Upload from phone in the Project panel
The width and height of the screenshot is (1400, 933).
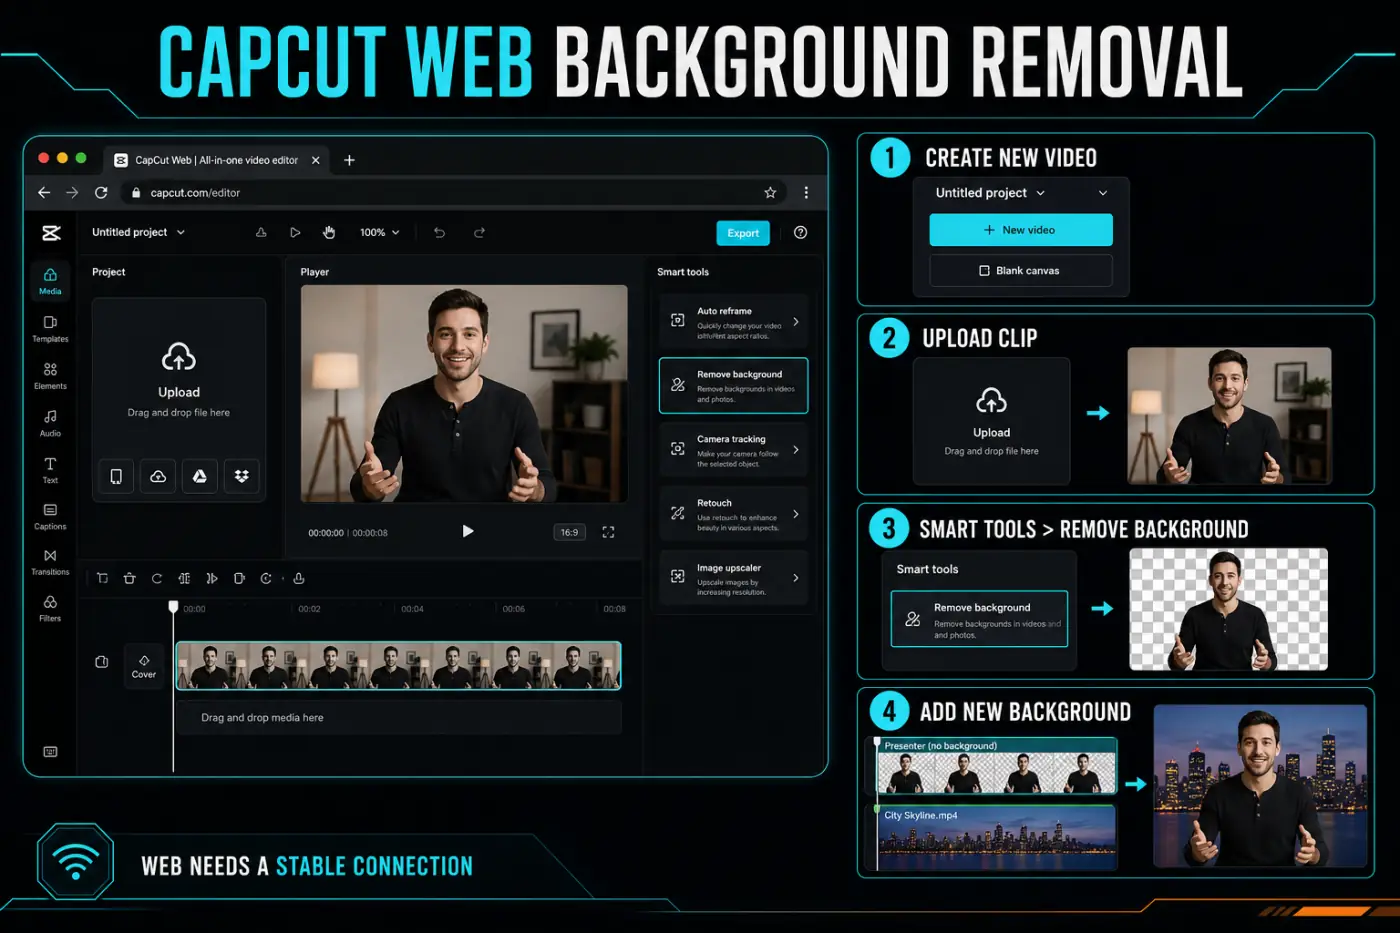tap(116, 476)
